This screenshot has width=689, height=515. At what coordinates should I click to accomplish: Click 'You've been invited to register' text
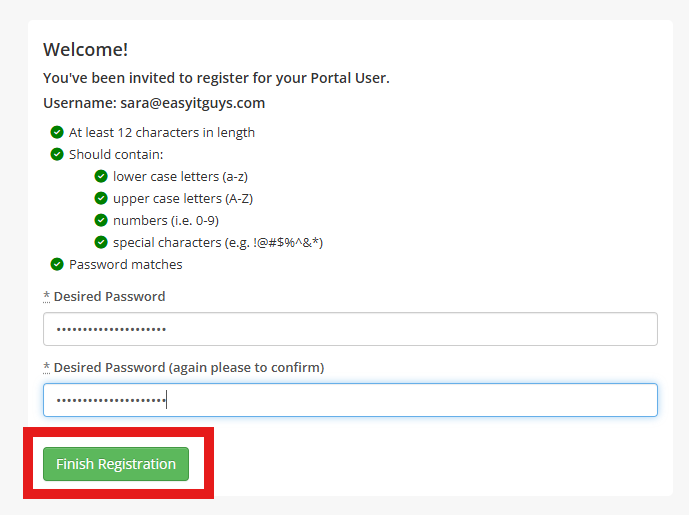click(216, 78)
